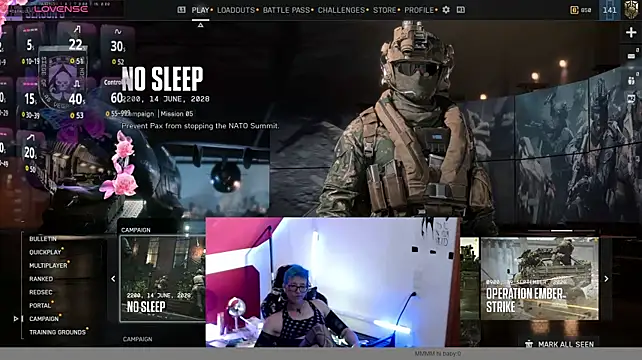Click the mission date text '14 JUNE, 2028'

pyautogui.click(x=179, y=99)
